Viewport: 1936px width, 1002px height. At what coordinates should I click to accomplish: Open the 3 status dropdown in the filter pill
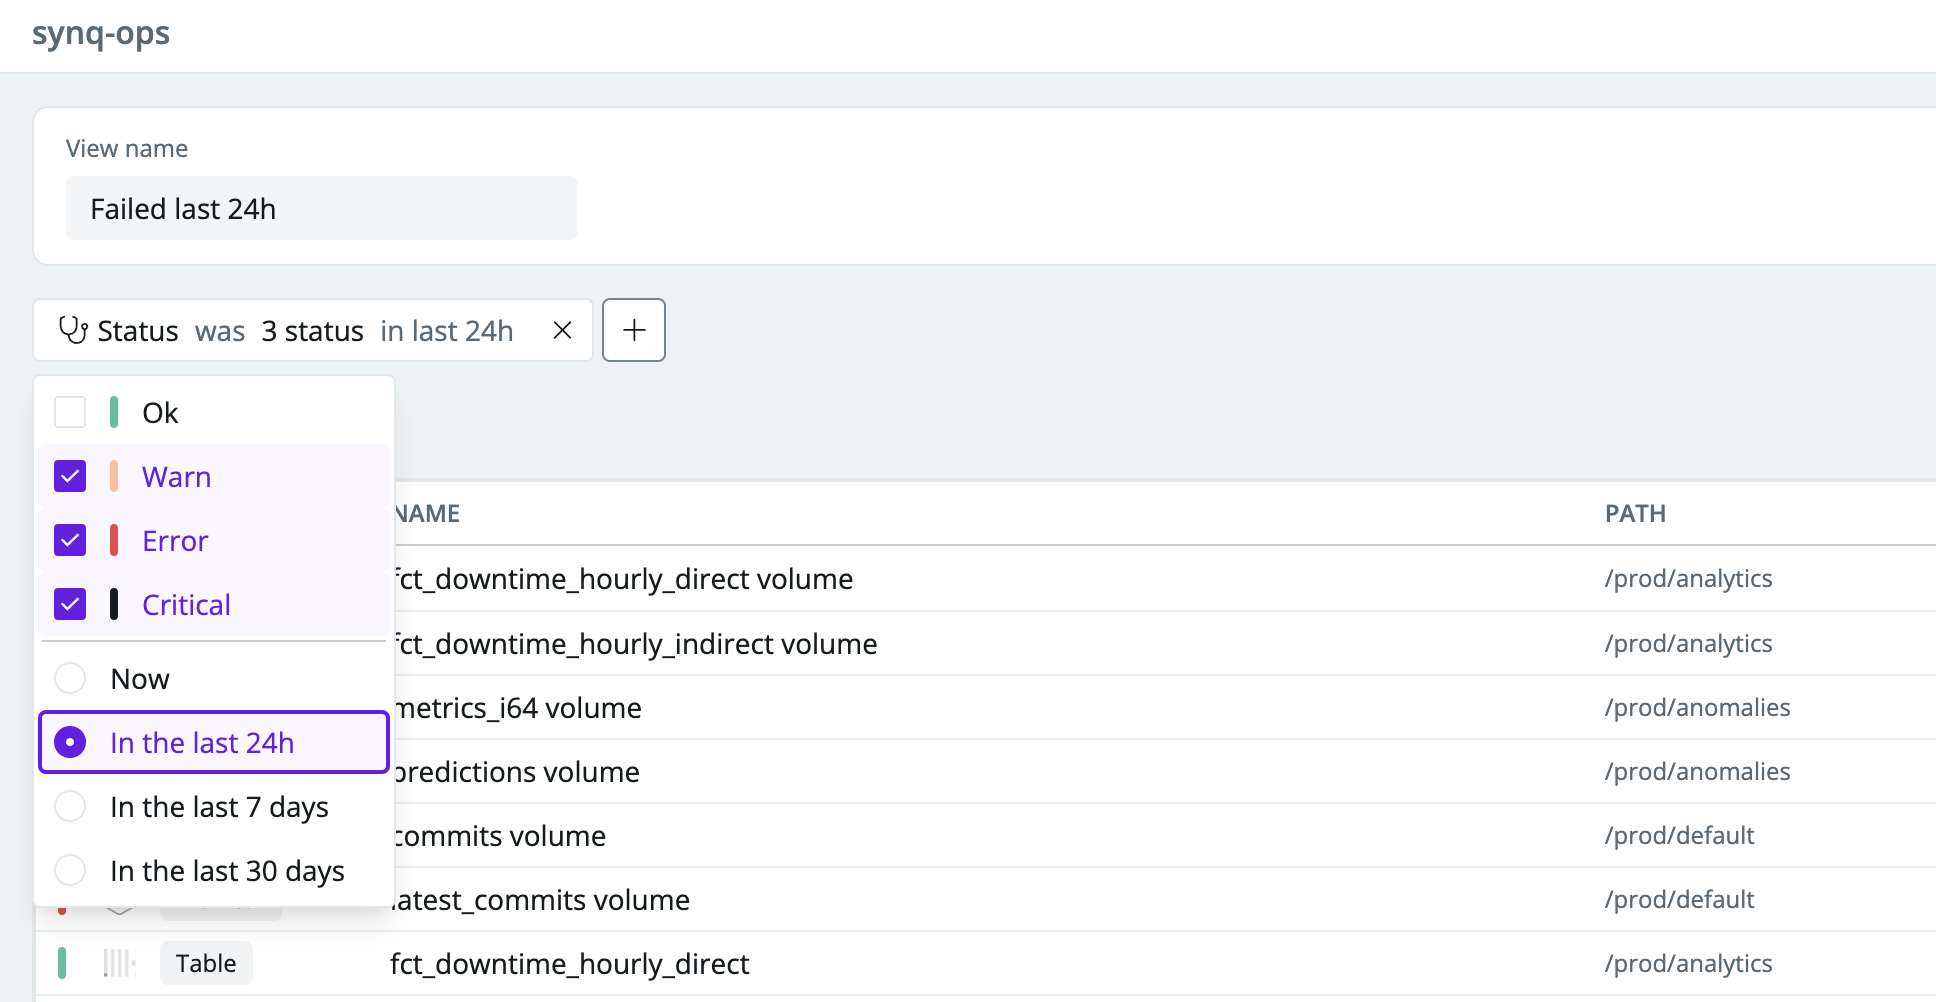(x=312, y=330)
